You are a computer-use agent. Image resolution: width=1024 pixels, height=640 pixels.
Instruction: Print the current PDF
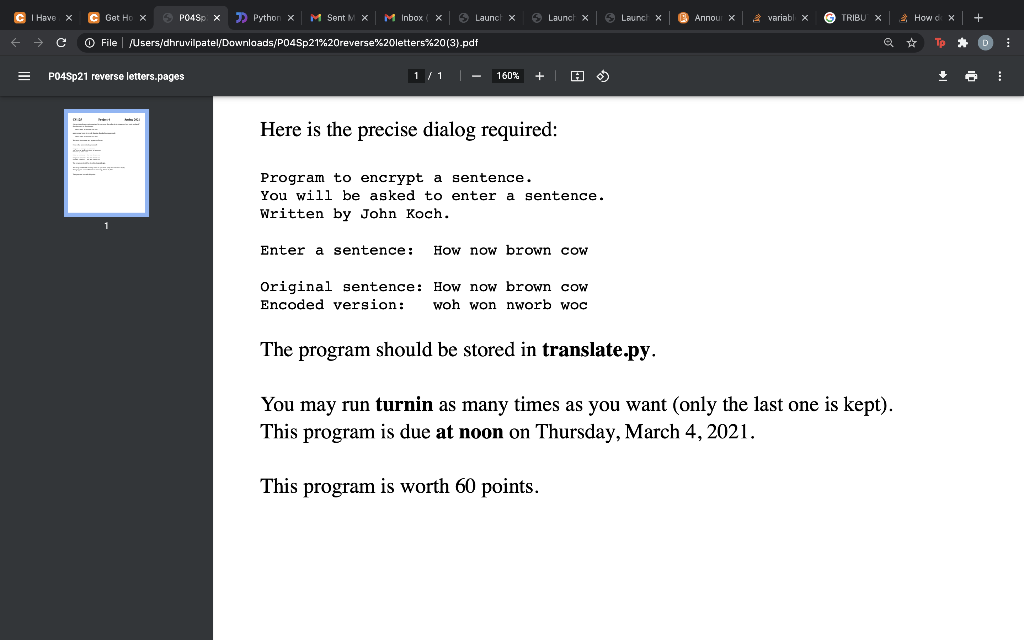(x=970, y=75)
